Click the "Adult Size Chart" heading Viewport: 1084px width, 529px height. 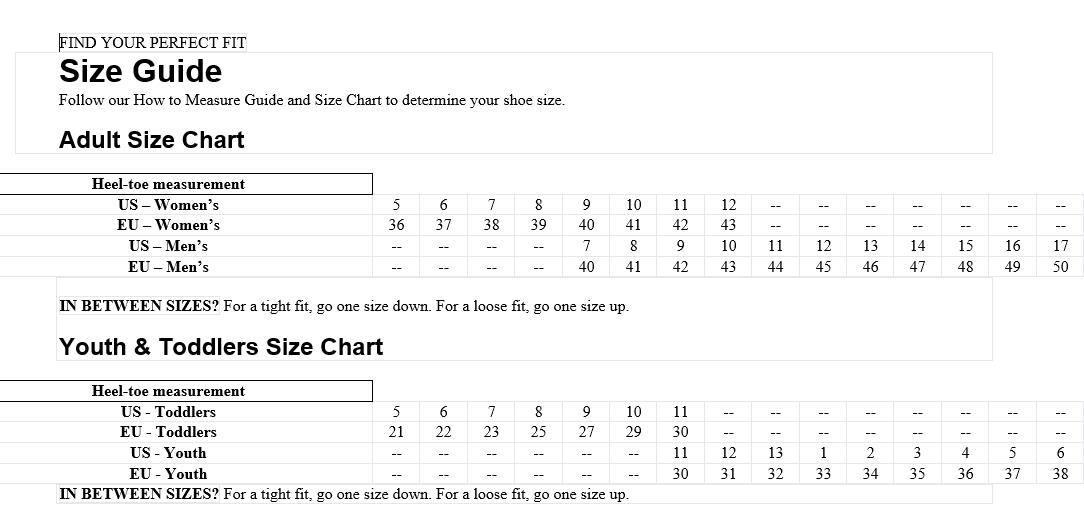(151, 140)
